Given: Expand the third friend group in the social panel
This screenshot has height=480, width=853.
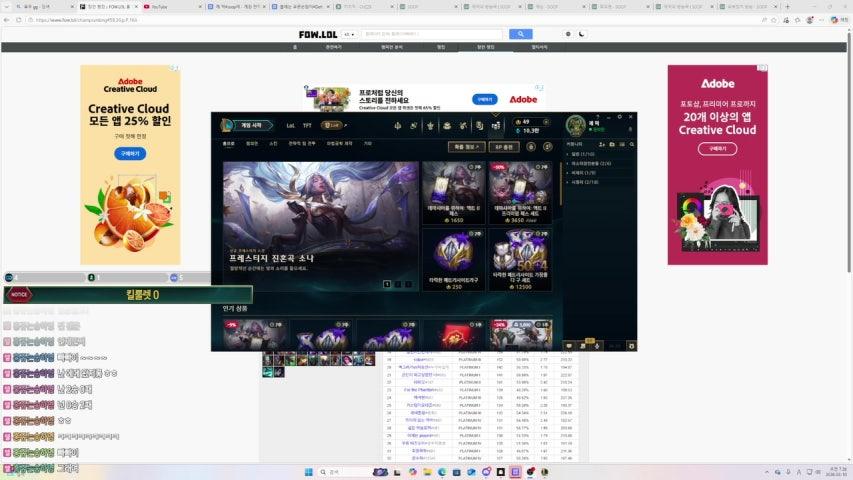Looking at the screenshot, I should coord(581,173).
